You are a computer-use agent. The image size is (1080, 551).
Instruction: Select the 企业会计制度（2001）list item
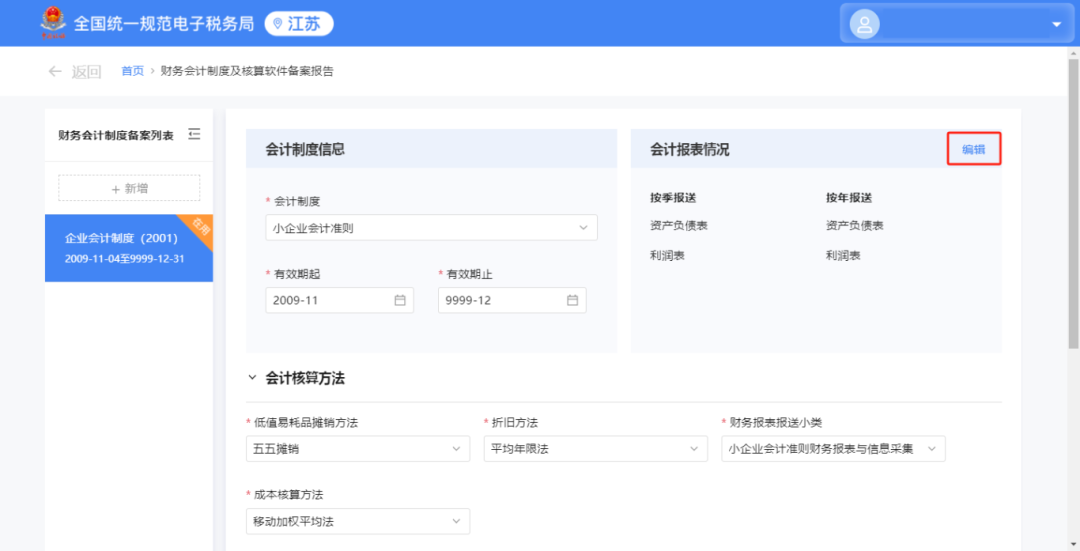coord(129,248)
